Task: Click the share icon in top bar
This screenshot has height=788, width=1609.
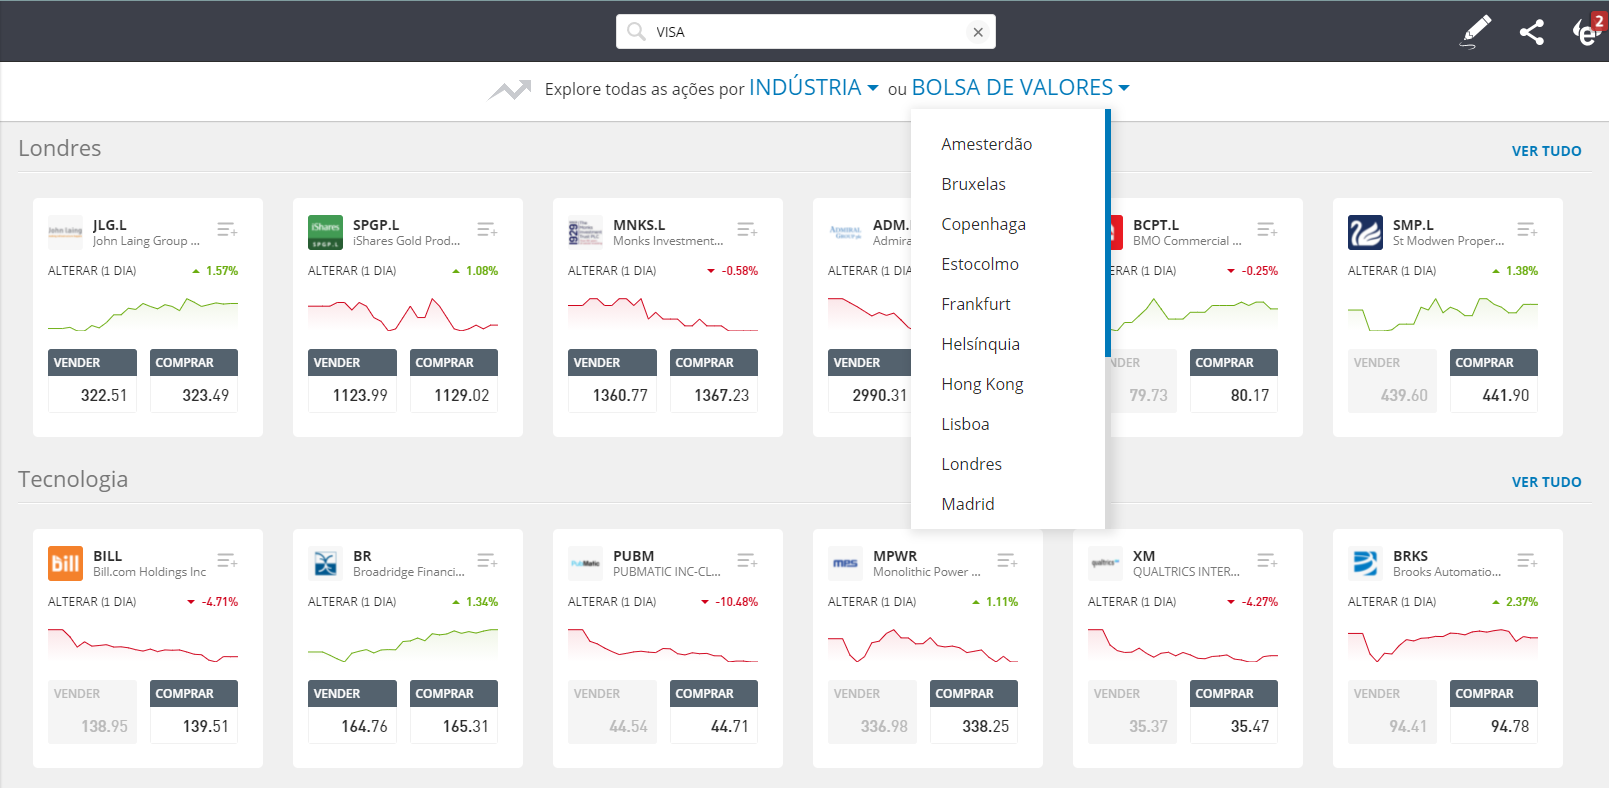Action: [1532, 32]
